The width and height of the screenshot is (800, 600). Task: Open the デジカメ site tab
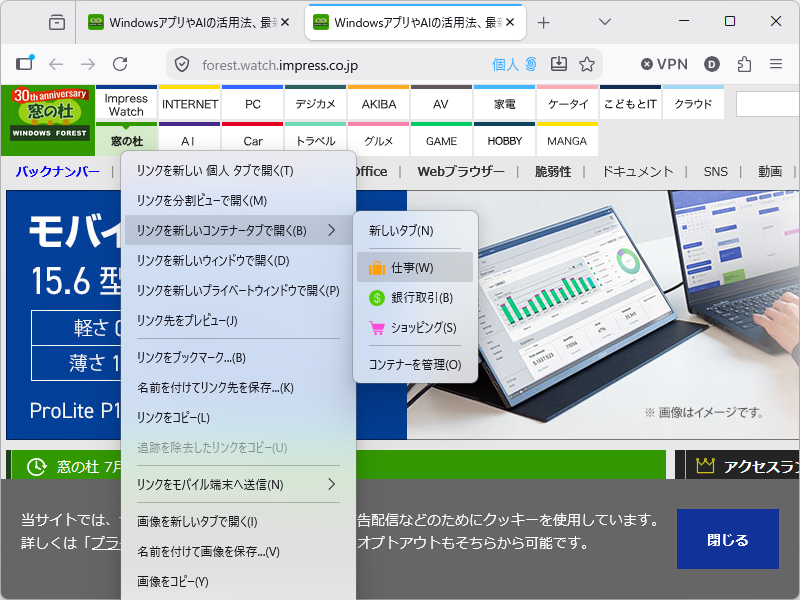pos(316,104)
